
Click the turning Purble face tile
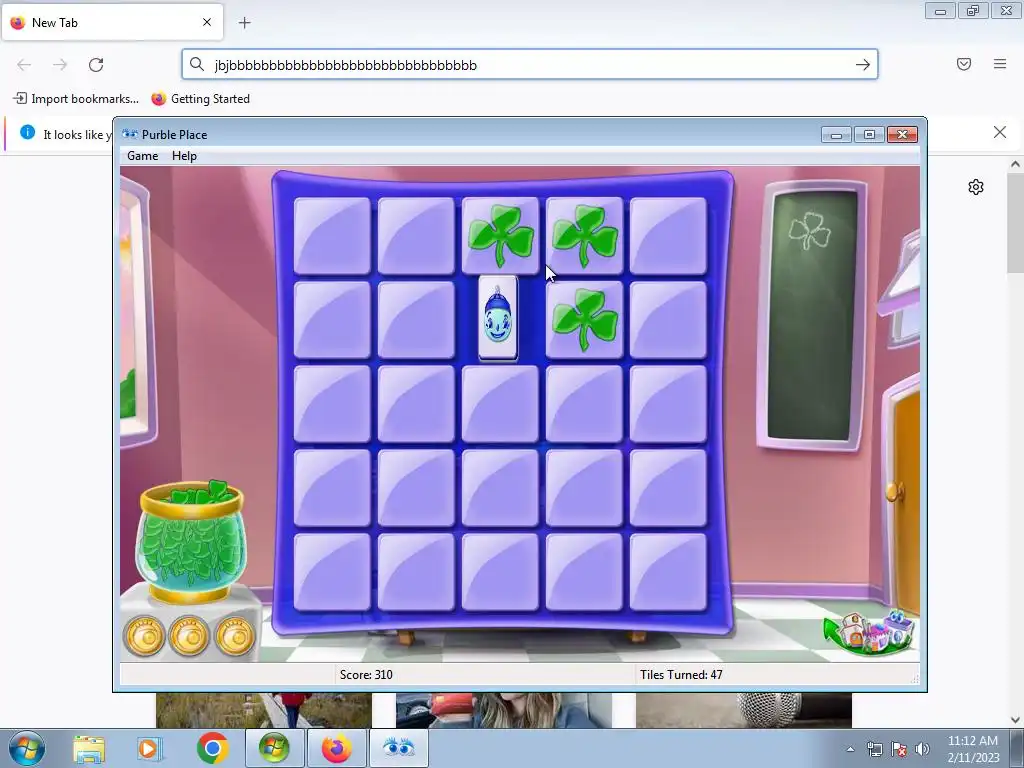coord(498,319)
